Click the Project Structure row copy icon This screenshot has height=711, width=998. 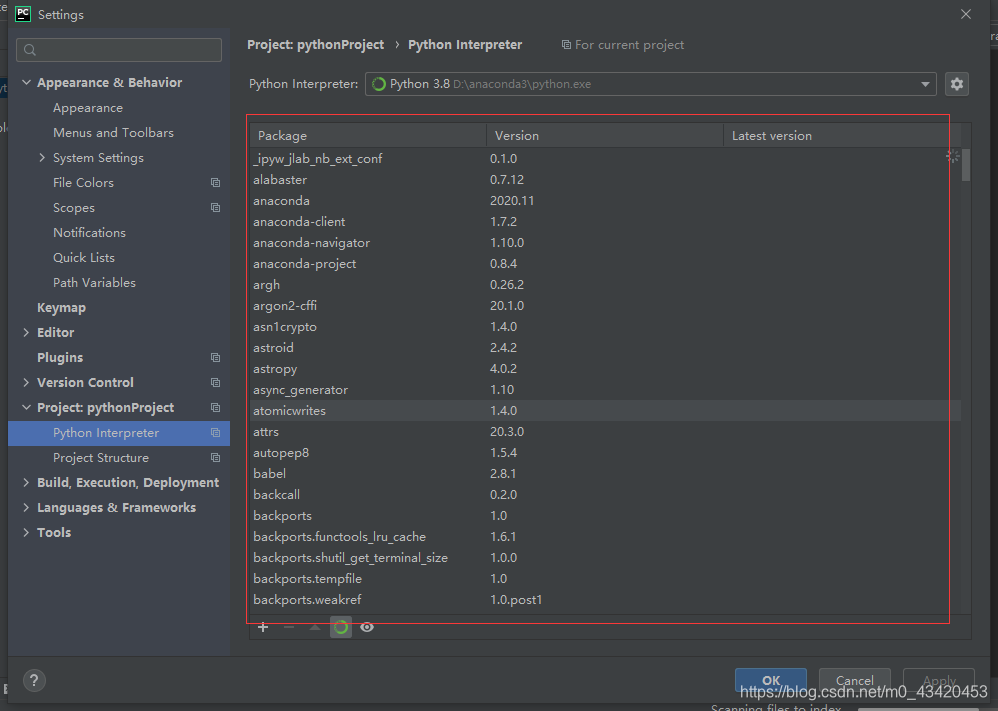215,458
